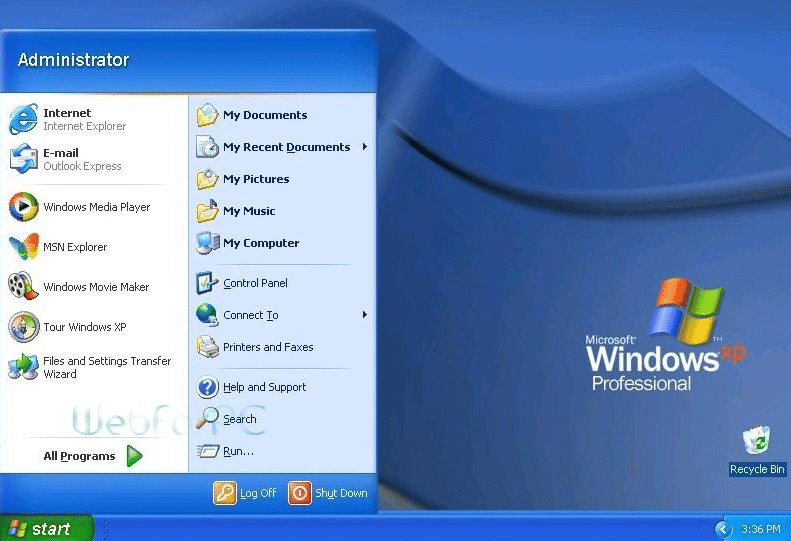
Task: Click the red Shut Down power icon
Action: tap(300, 493)
